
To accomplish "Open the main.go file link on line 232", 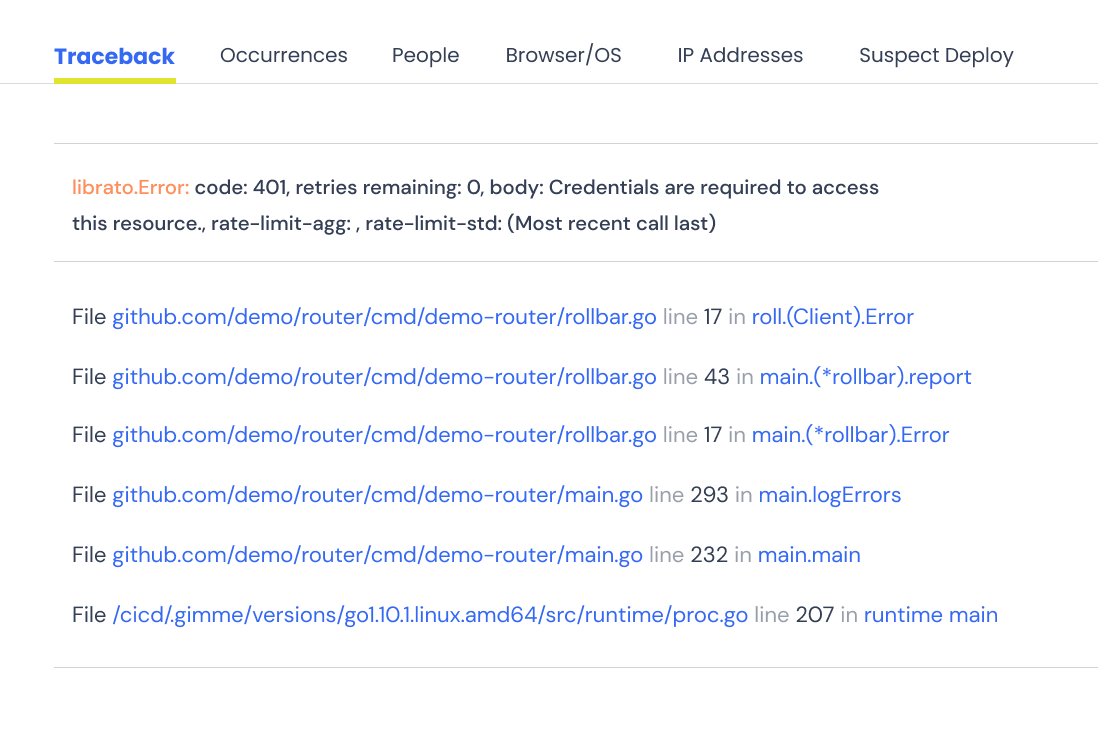I will tap(377, 554).
